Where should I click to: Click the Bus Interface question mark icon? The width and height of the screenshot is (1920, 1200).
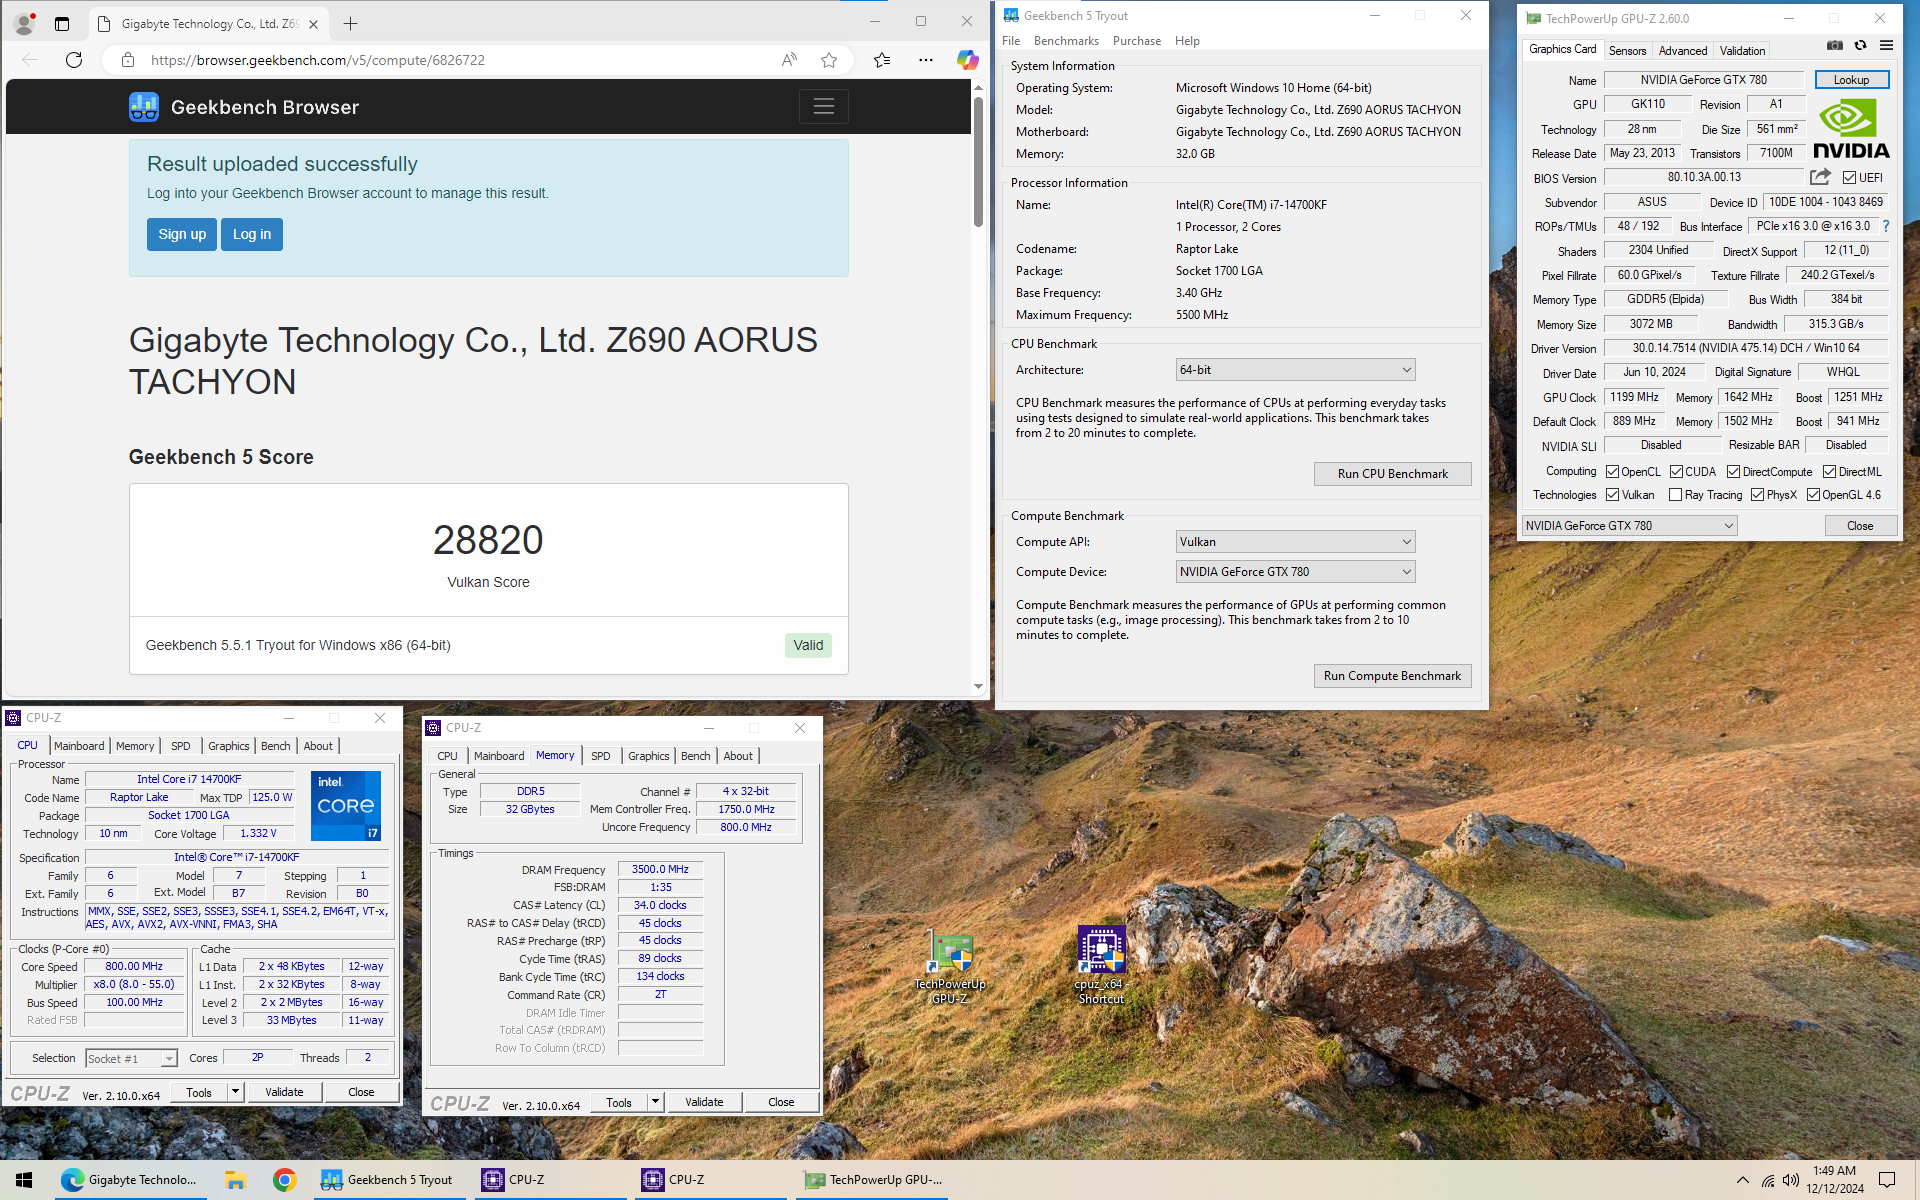[1886, 226]
